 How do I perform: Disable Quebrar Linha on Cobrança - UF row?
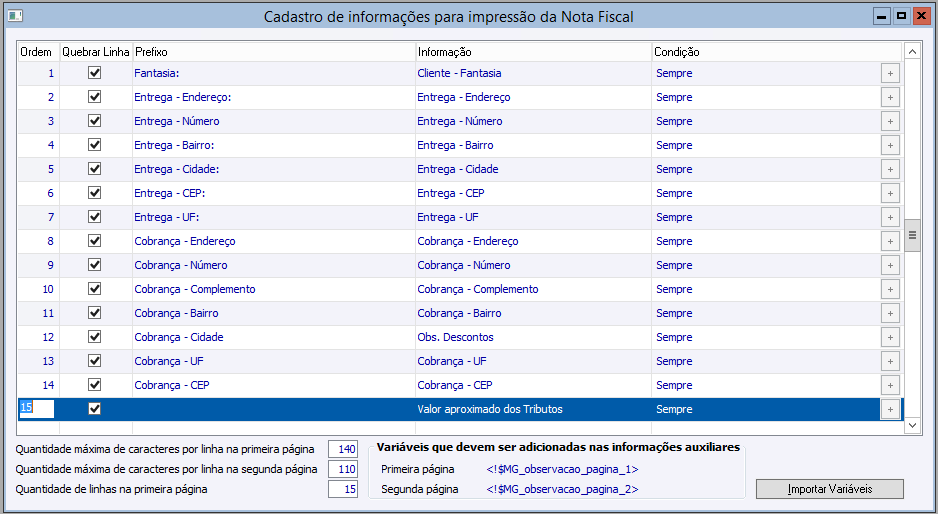coord(95,361)
